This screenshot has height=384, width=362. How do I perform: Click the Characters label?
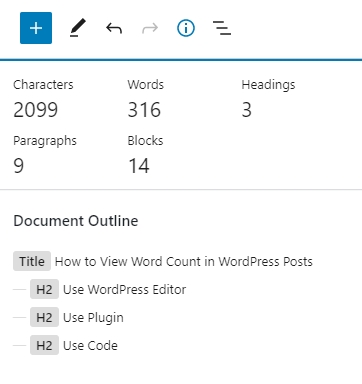pos(43,85)
